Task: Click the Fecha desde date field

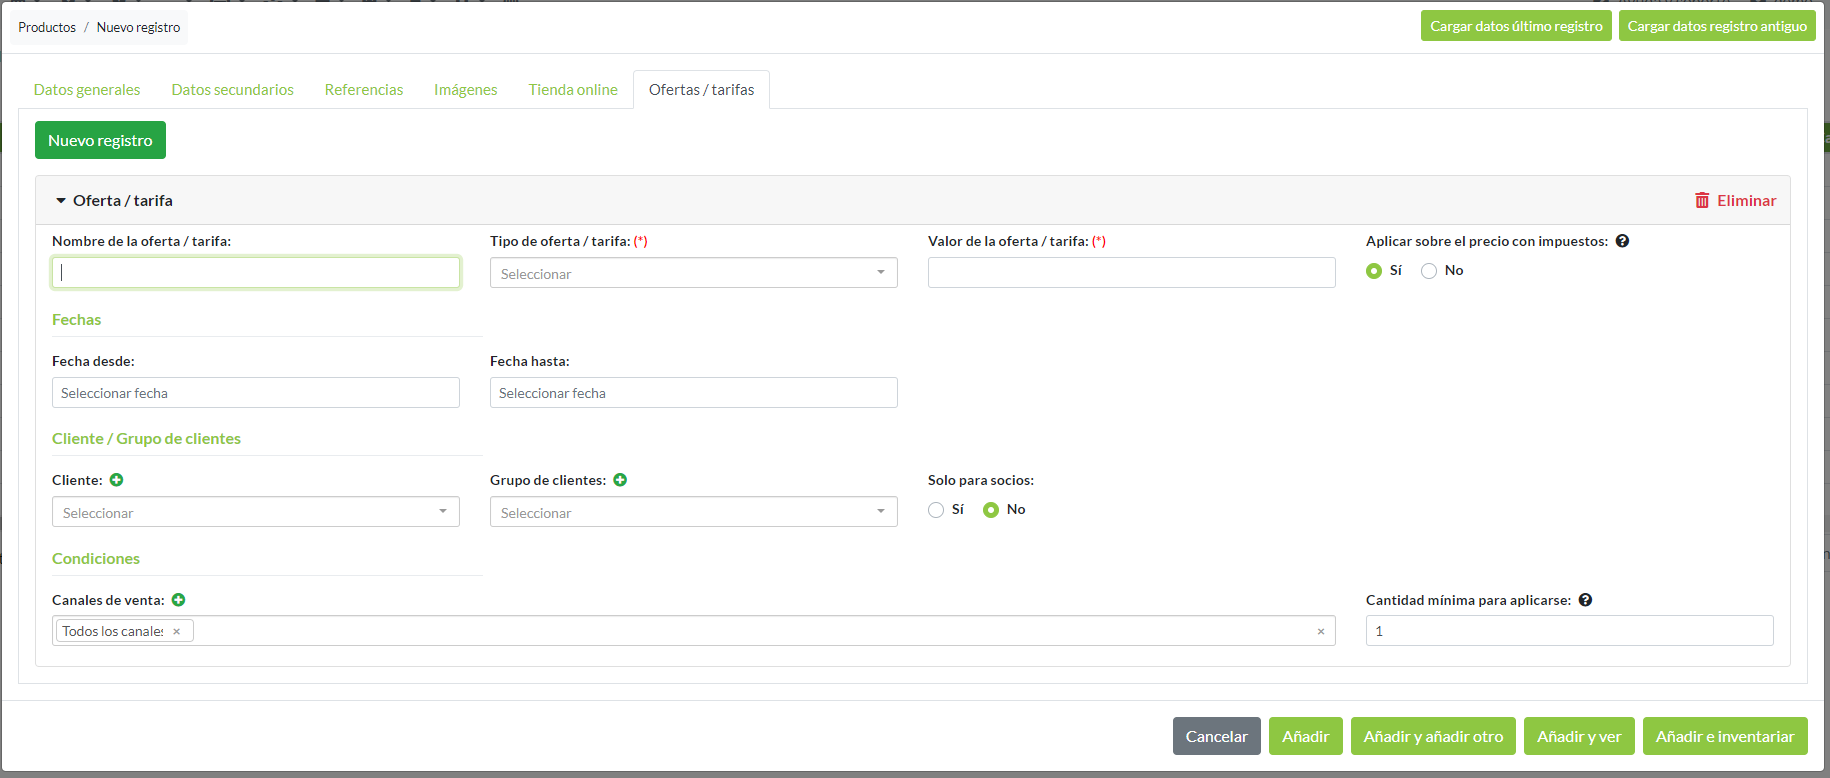Action: (x=255, y=393)
